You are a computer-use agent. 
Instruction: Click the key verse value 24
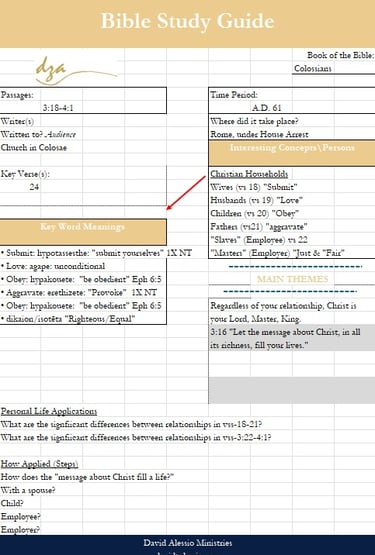34,187
